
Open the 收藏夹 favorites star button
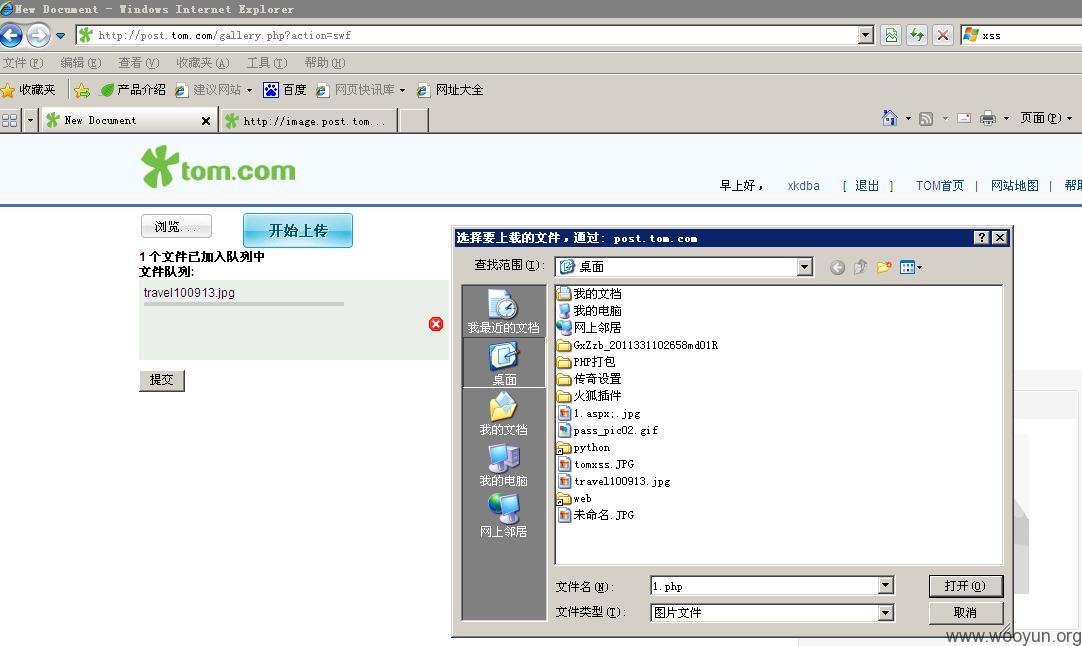(28, 90)
